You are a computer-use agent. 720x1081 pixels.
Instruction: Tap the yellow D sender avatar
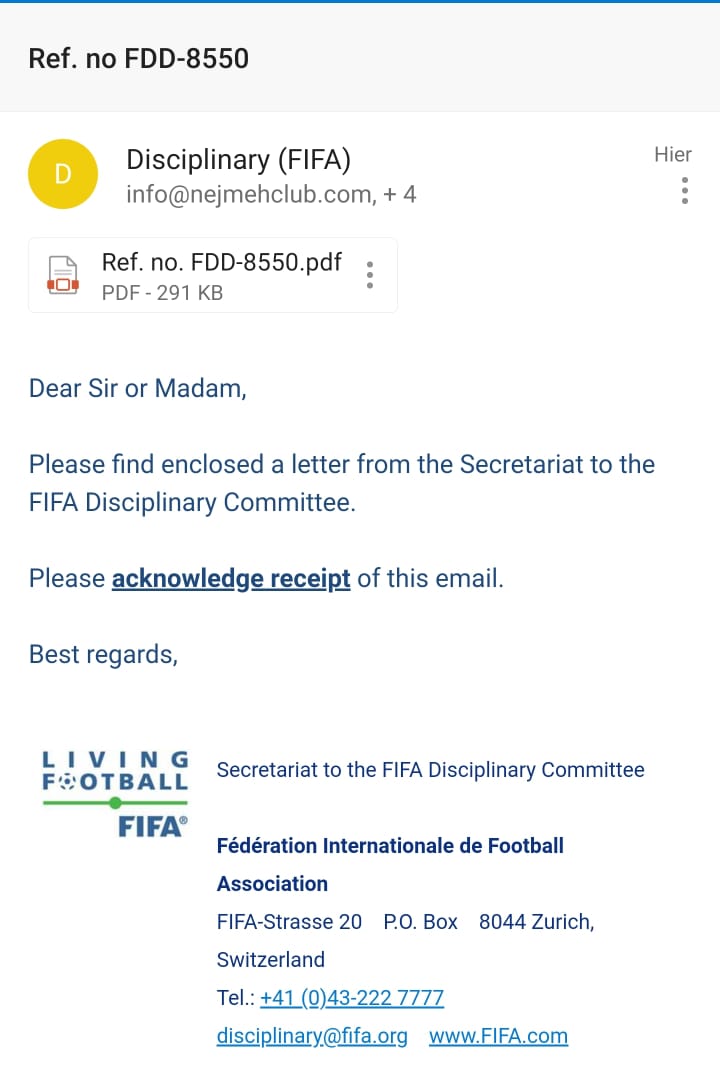[63, 174]
